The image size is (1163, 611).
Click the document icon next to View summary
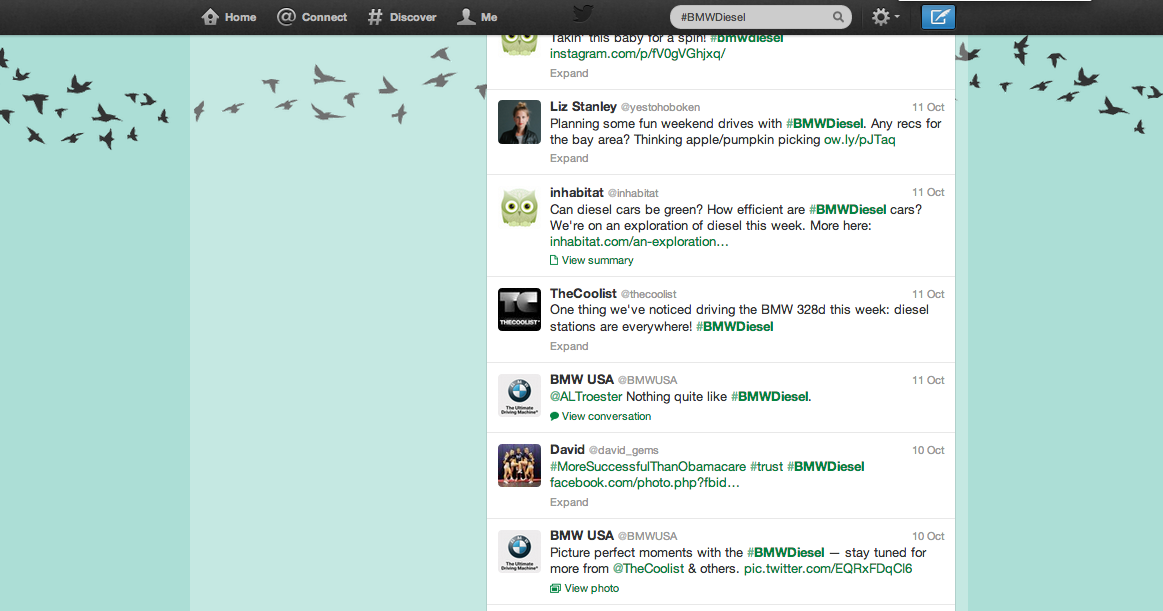pyautogui.click(x=553, y=260)
